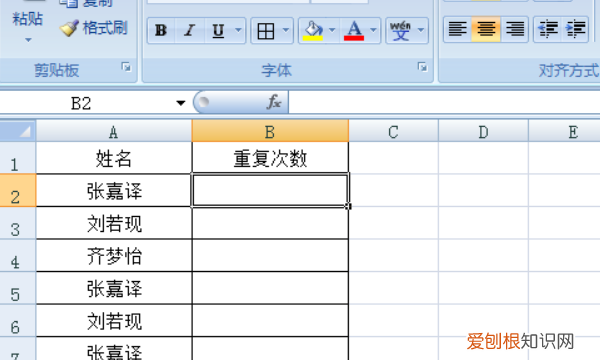Center align text
The image size is (600, 360).
click(x=486, y=29)
